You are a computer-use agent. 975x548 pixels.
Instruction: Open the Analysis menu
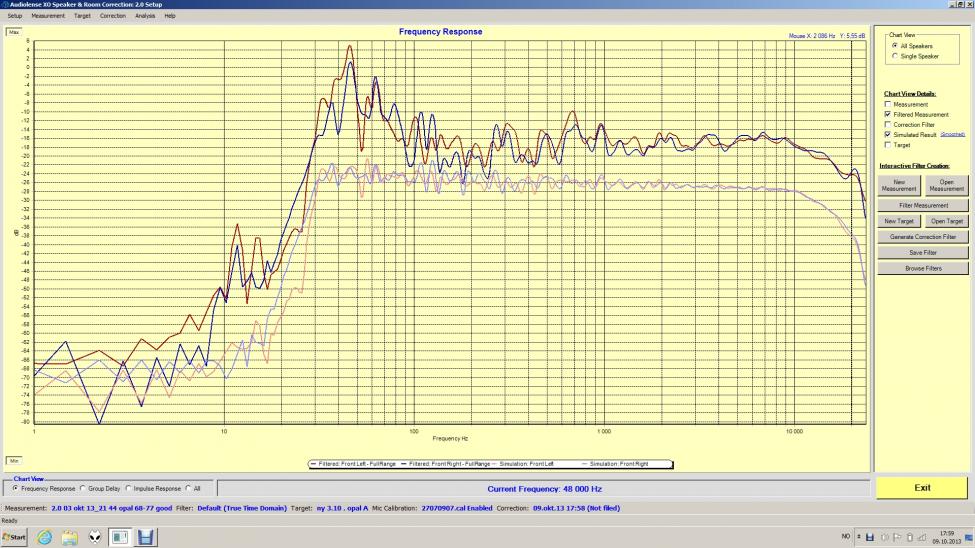tap(145, 16)
